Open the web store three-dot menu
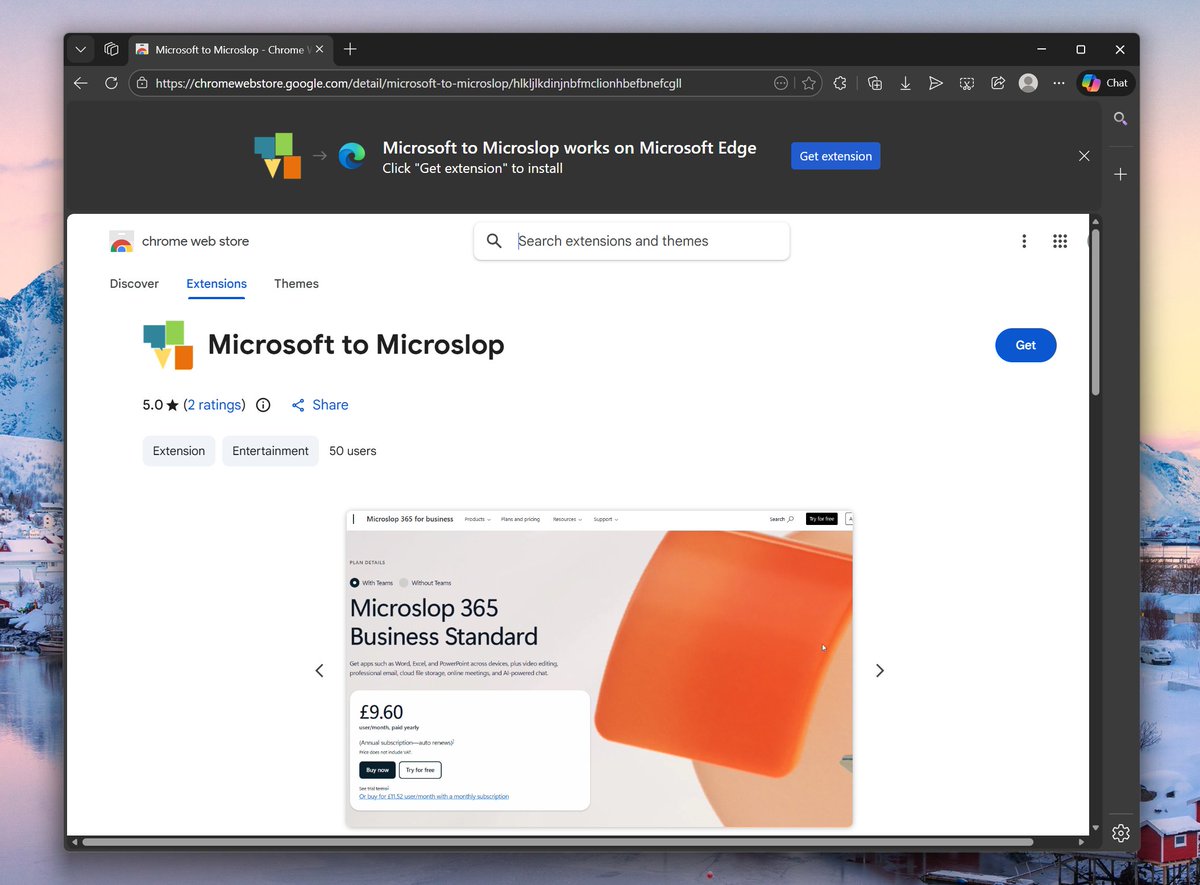 click(1024, 241)
